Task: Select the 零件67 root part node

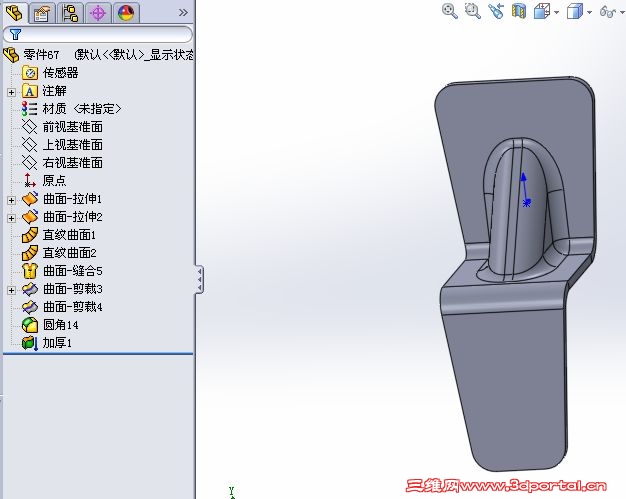Action: 98,54
